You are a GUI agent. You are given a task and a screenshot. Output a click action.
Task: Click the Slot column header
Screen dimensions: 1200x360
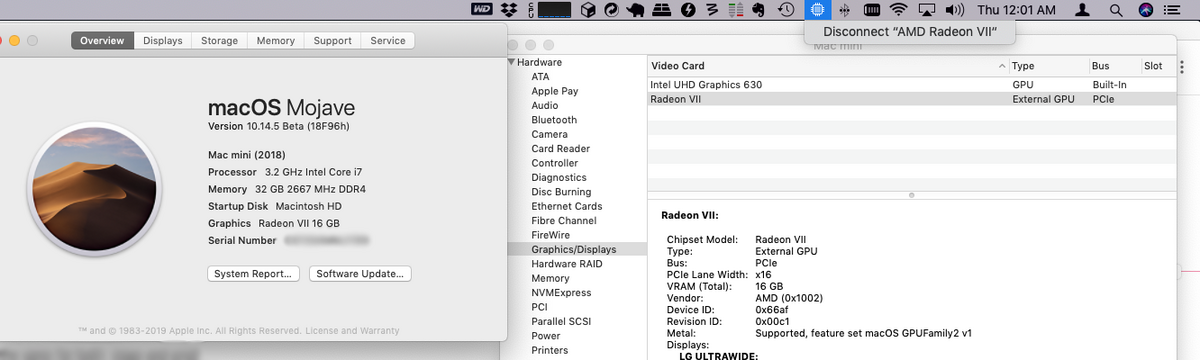1158,66
